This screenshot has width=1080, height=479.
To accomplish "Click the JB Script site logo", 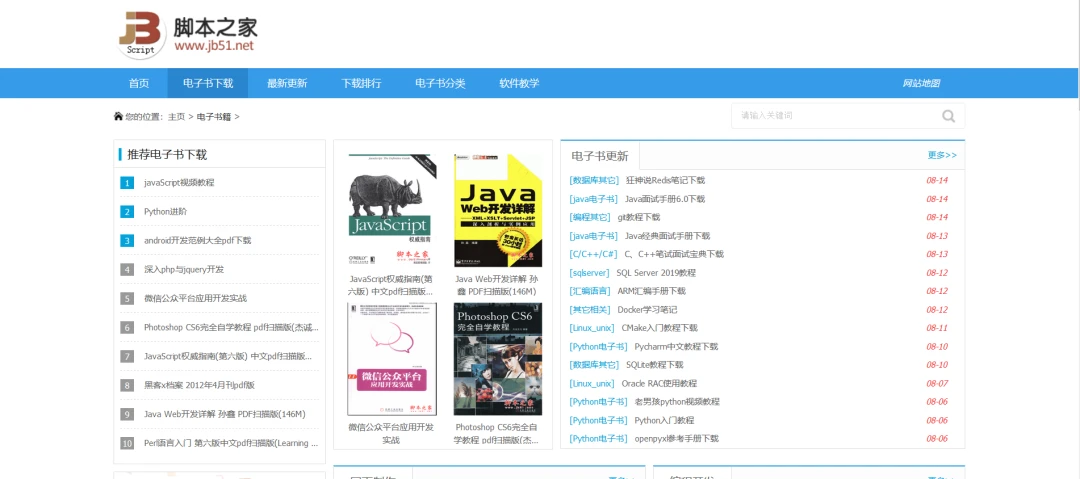I will pyautogui.click(x=141, y=34).
